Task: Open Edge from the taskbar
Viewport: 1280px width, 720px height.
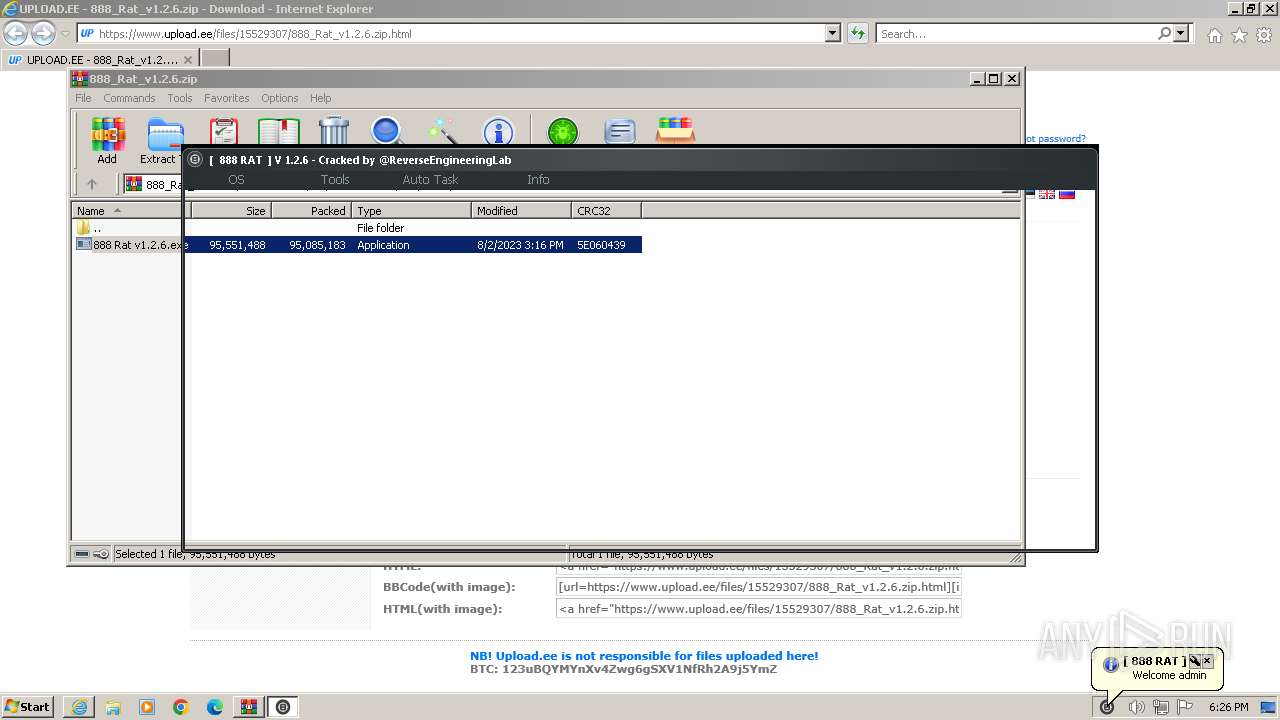Action: point(215,707)
